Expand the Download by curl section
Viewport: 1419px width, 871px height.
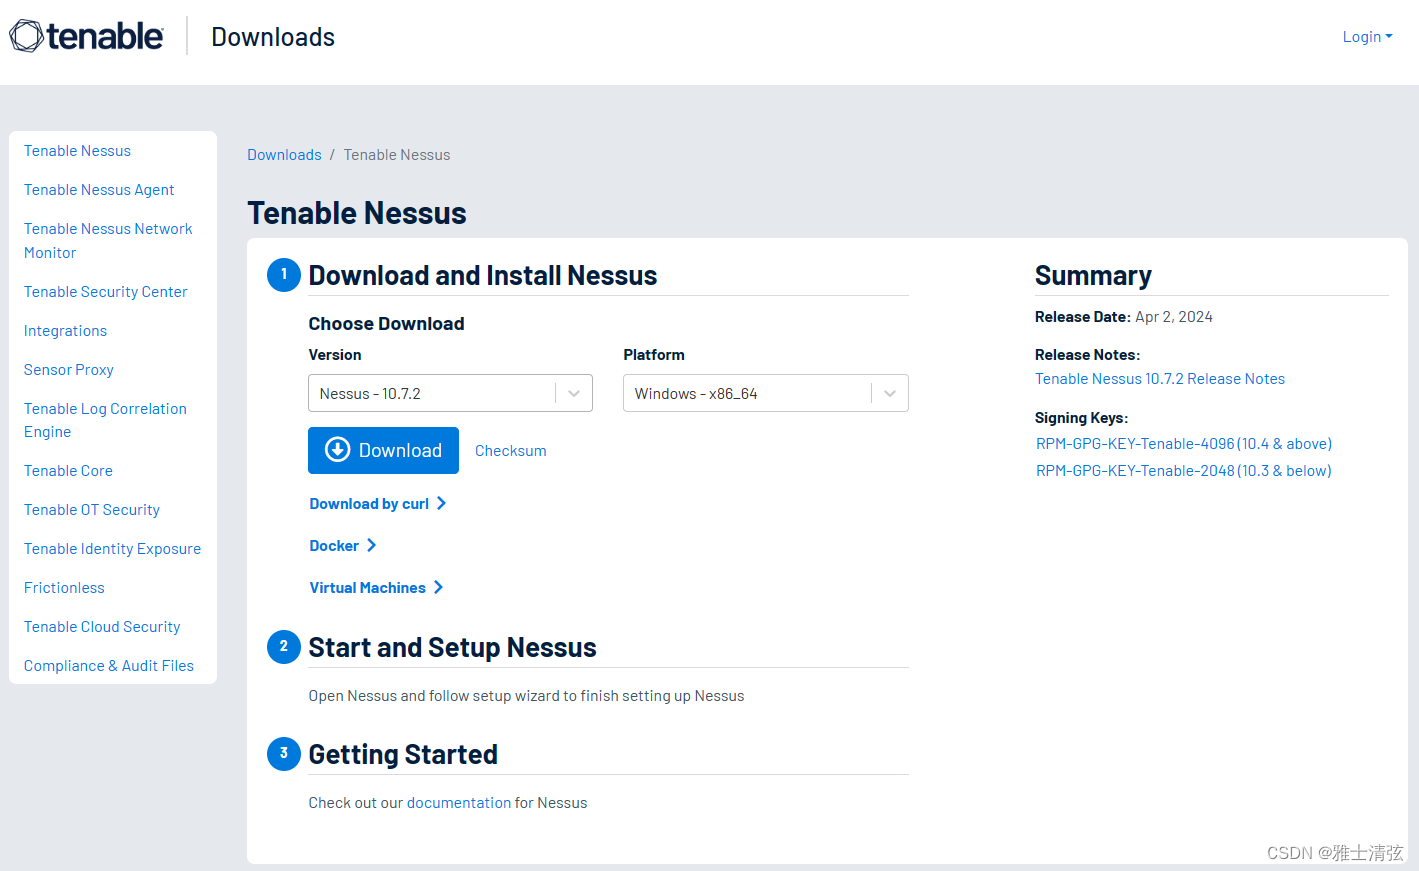378,504
